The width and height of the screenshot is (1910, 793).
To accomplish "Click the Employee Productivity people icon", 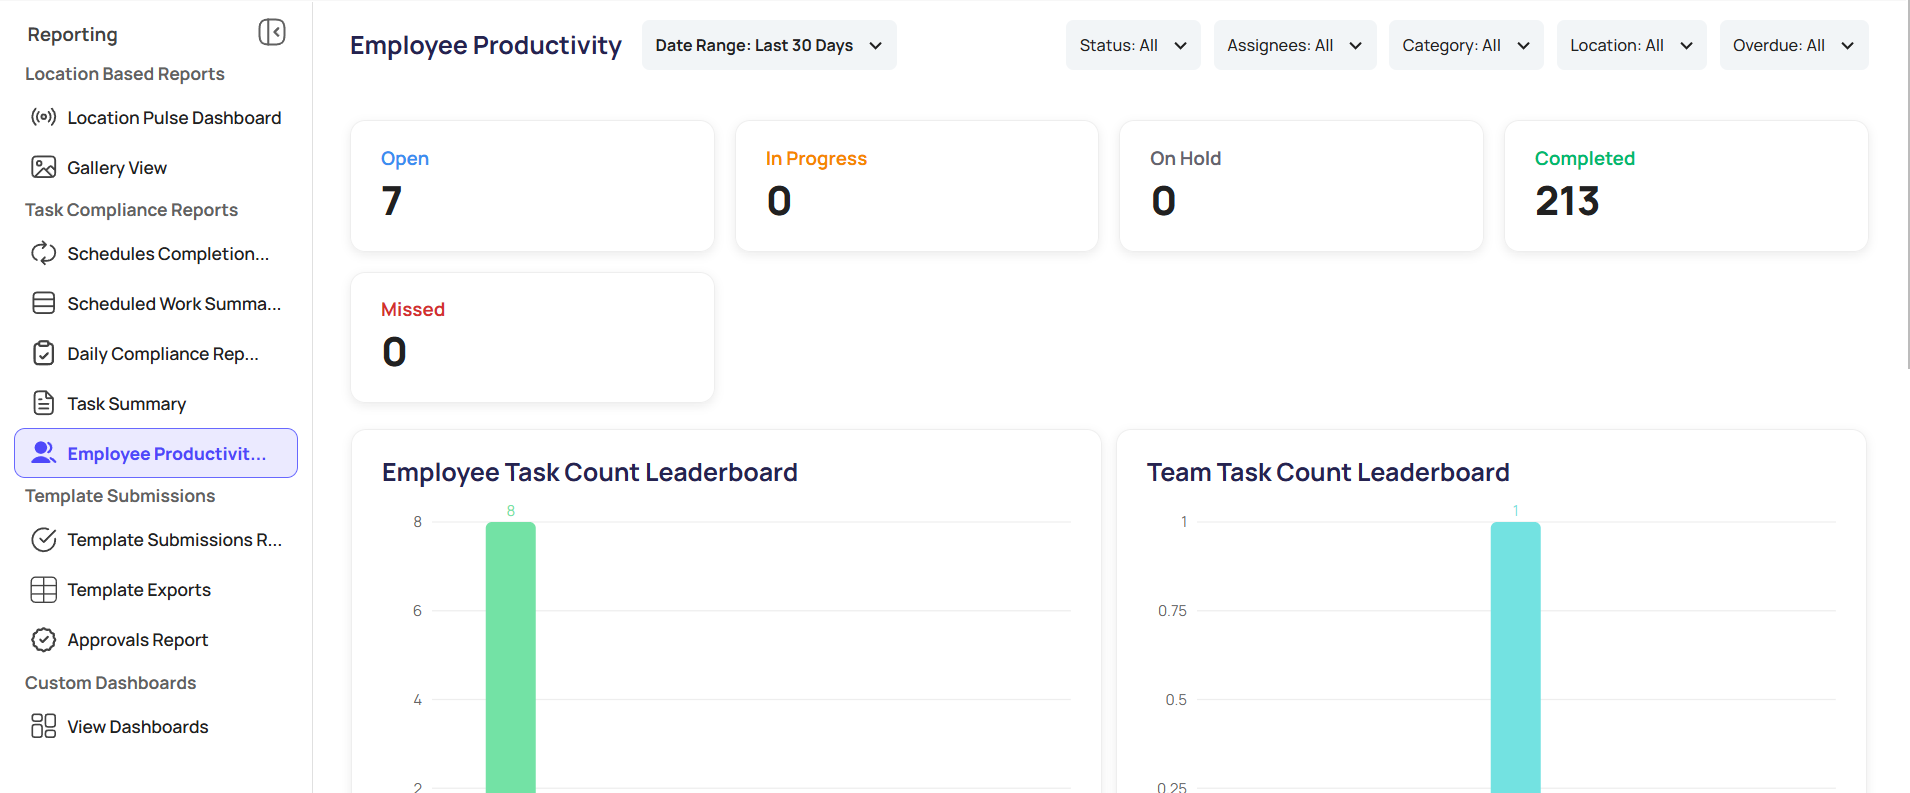I will click(43, 453).
